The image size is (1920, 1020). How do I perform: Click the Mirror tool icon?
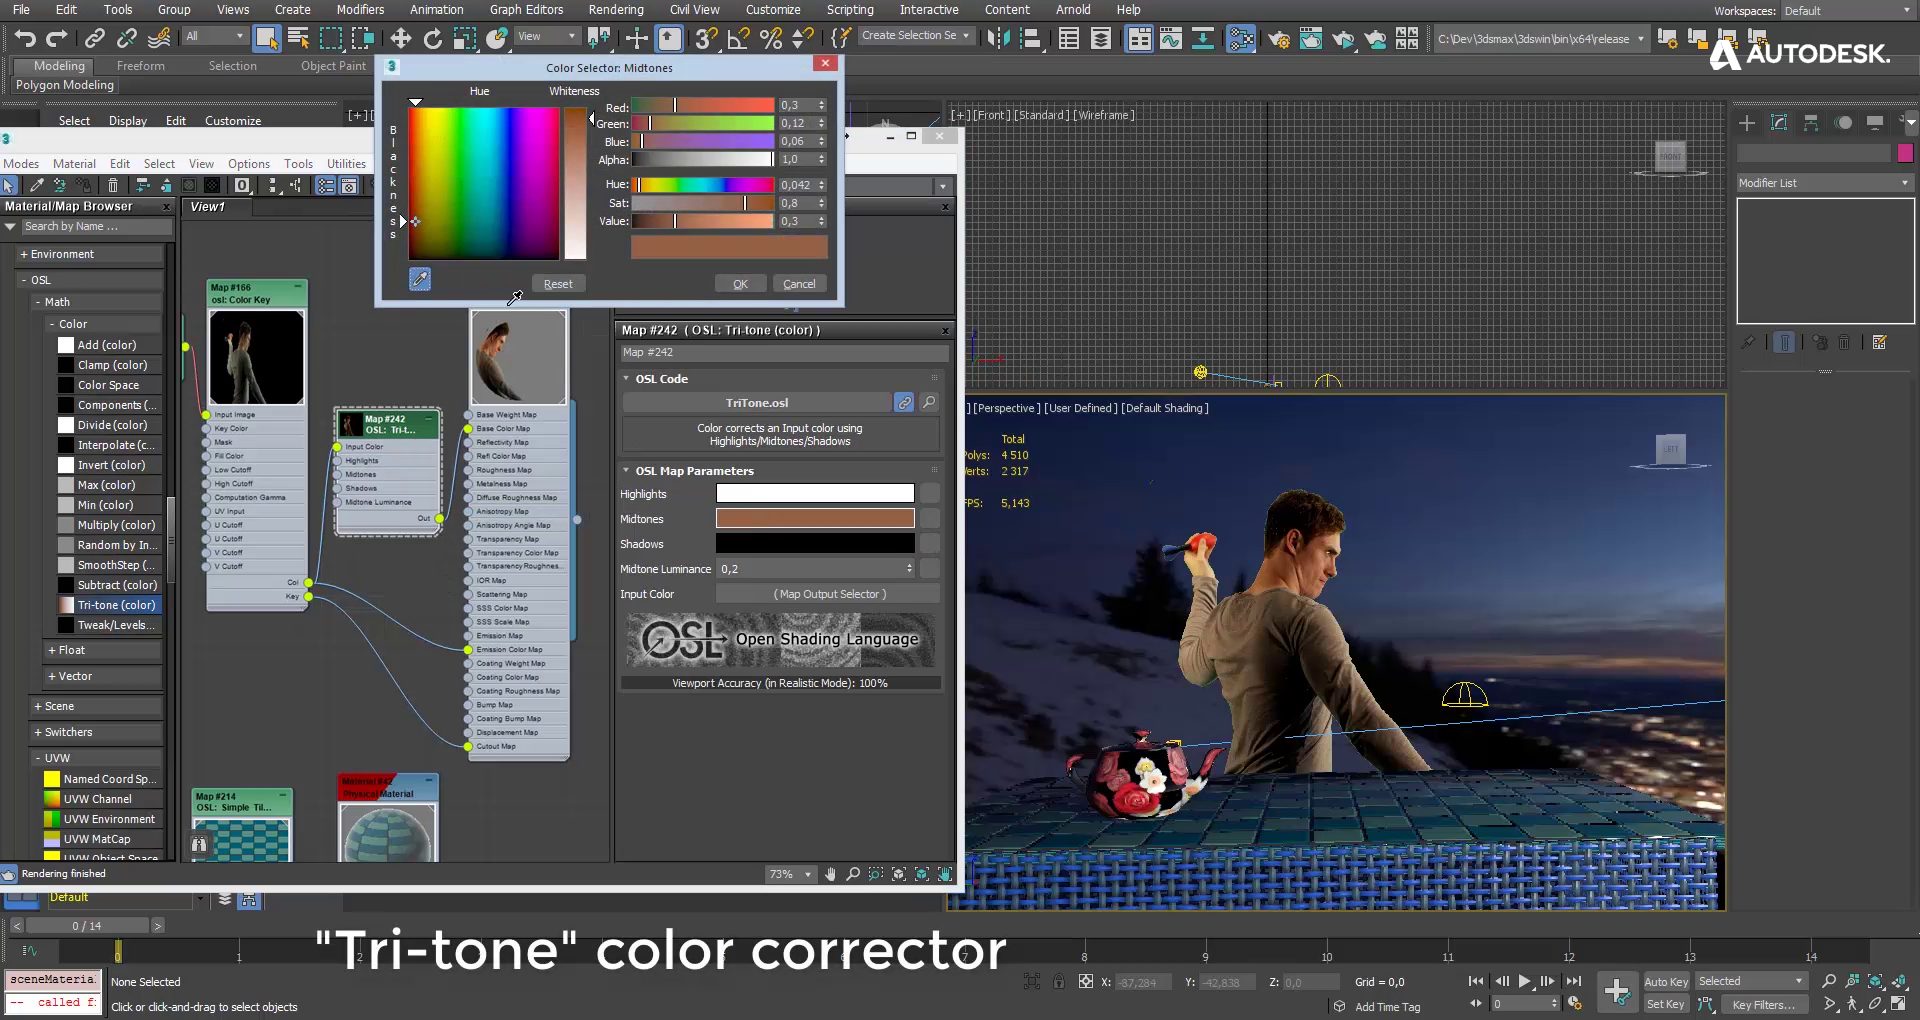(x=998, y=39)
